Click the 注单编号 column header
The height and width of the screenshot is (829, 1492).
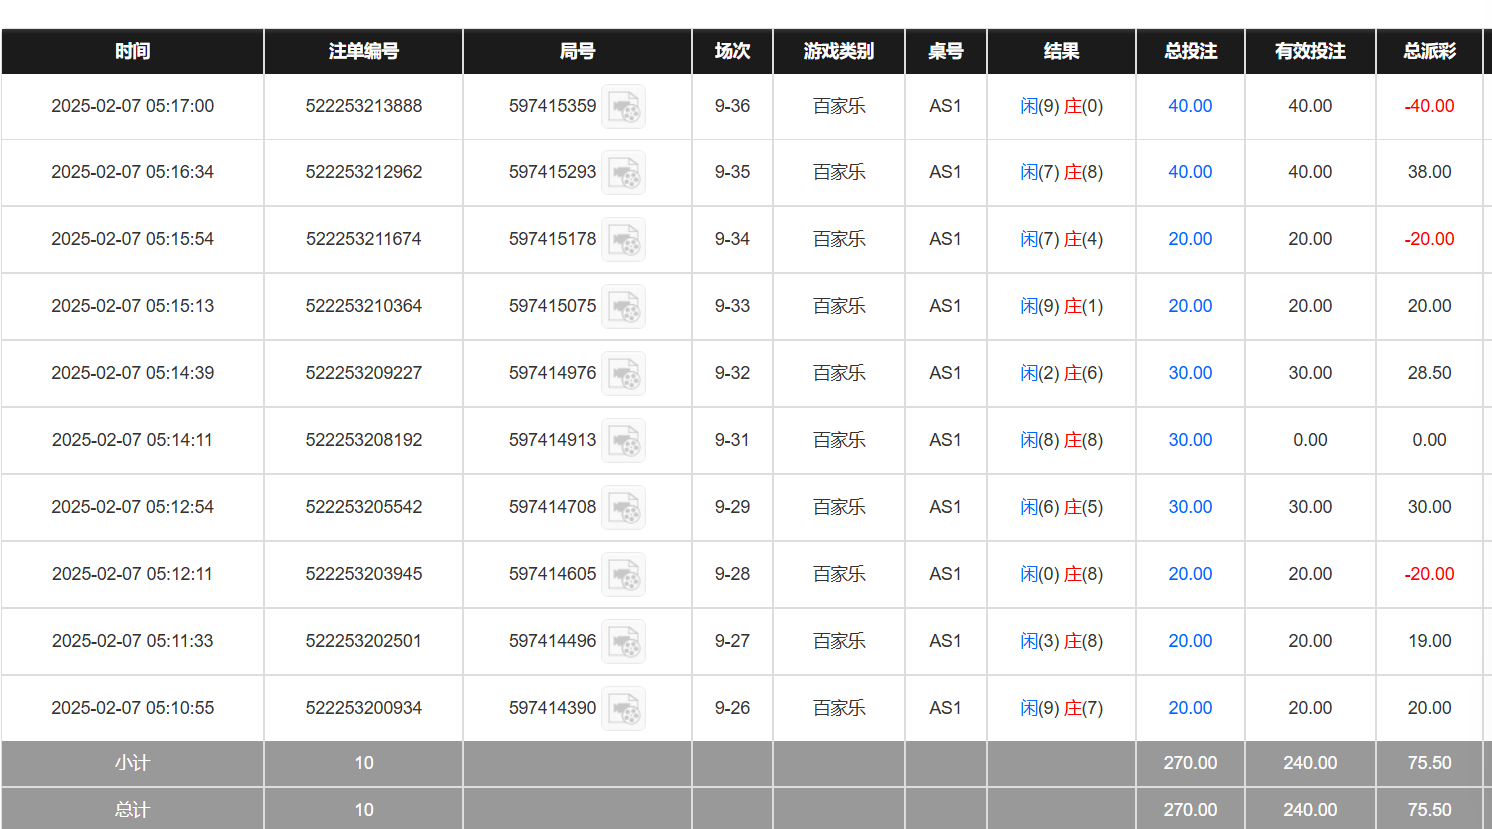click(x=363, y=51)
